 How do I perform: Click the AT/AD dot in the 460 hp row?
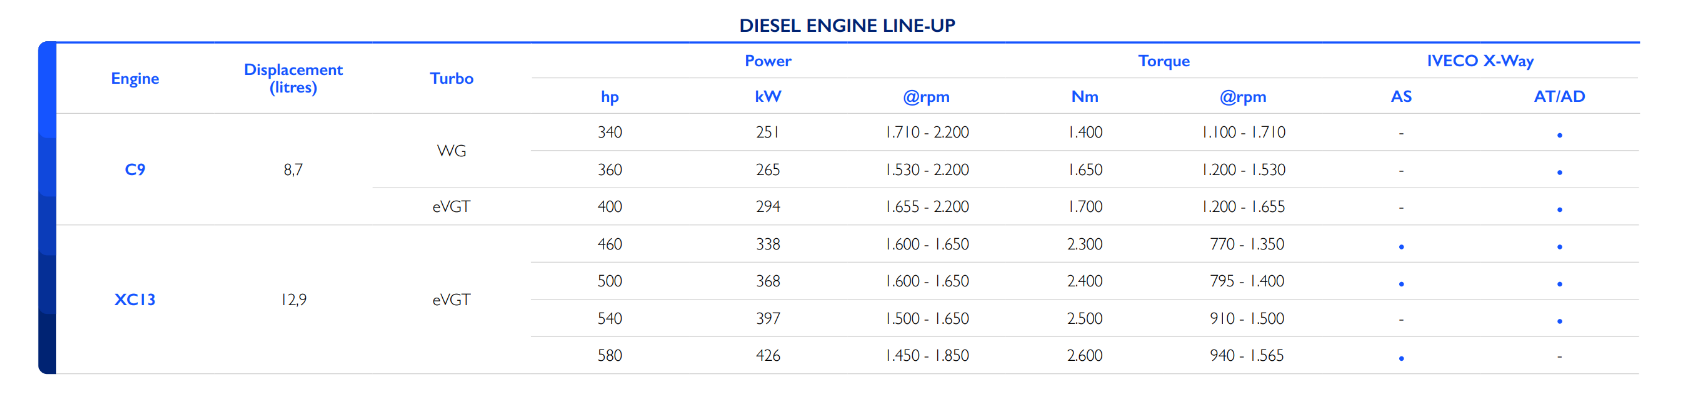(x=1559, y=246)
